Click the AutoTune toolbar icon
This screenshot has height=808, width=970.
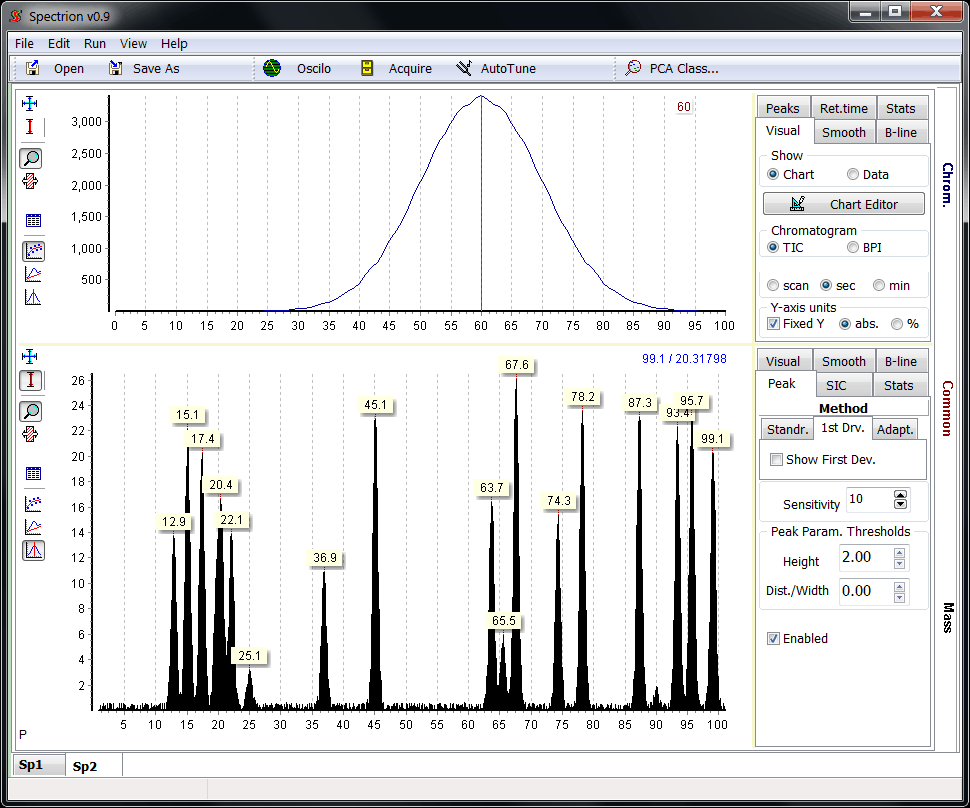[464, 69]
